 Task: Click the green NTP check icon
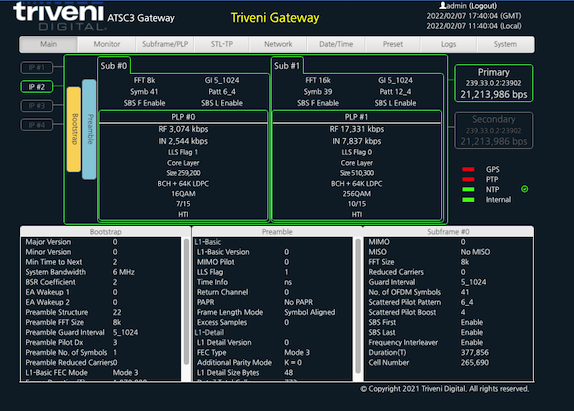(524, 189)
